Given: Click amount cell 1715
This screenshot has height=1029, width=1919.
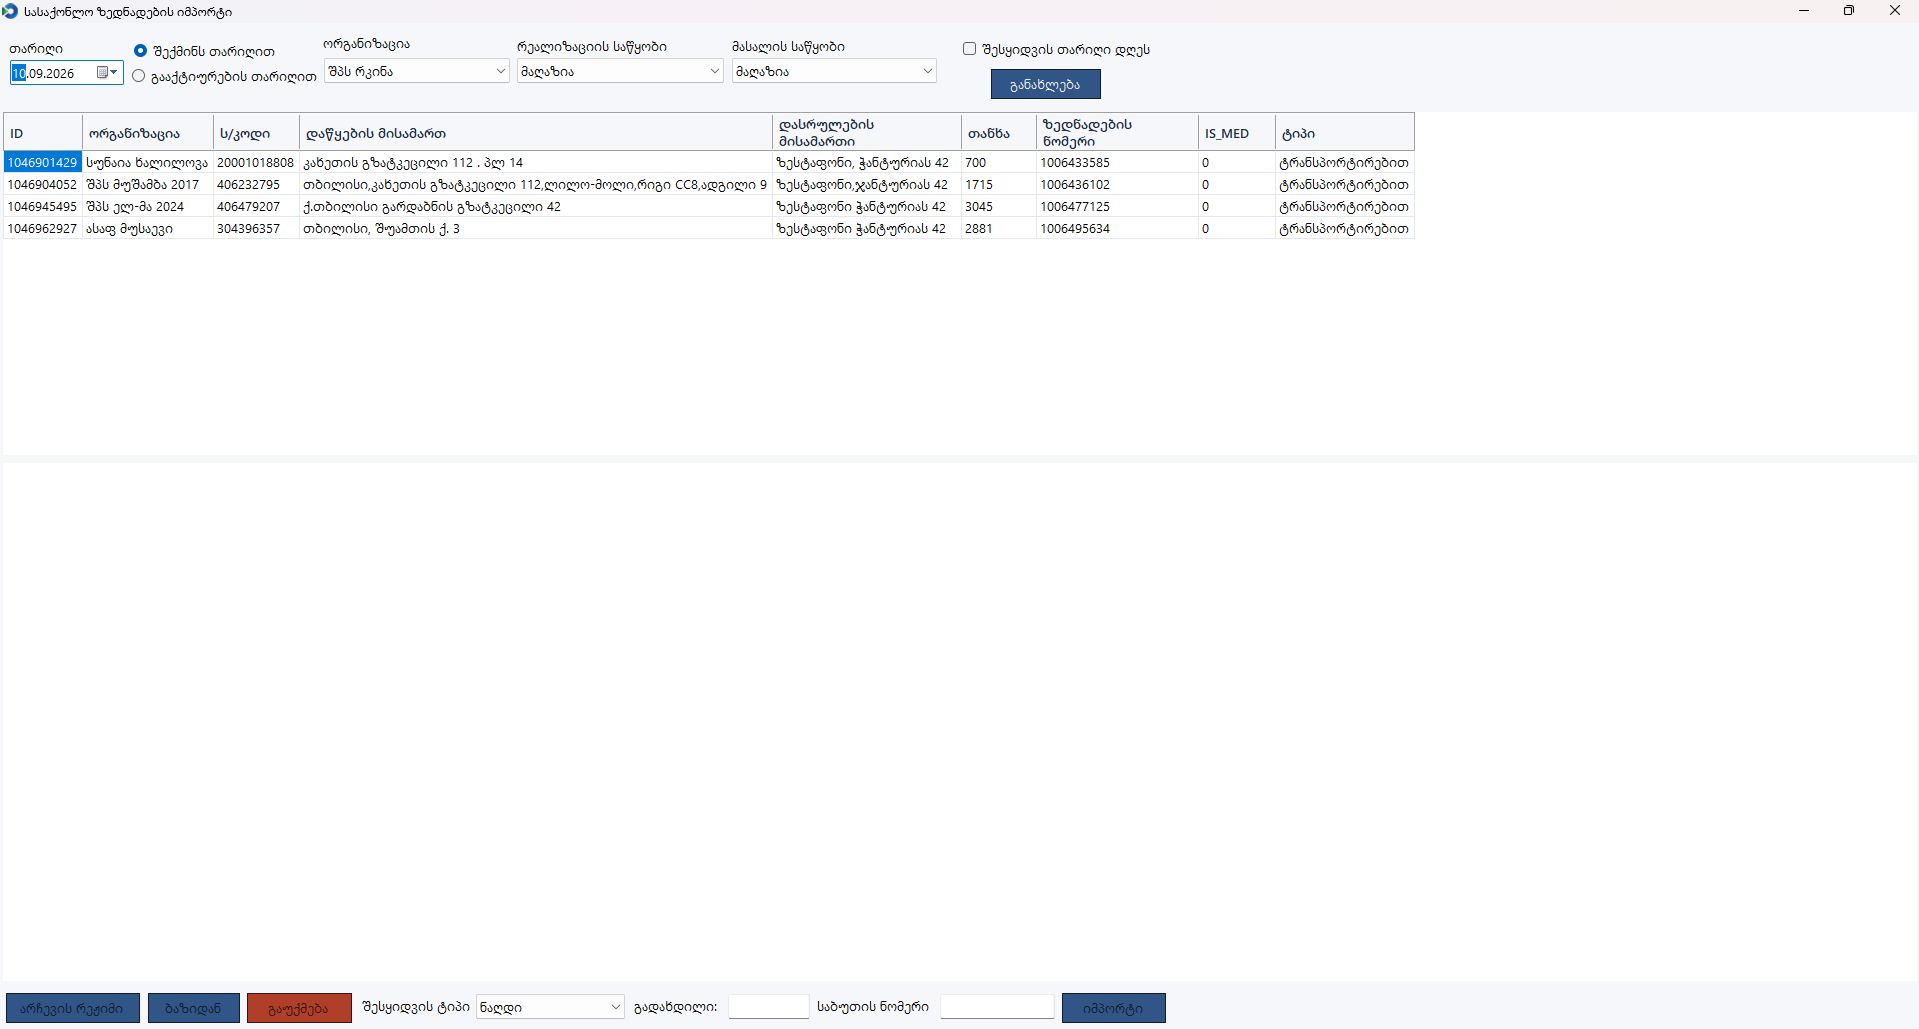Looking at the screenshot, I should click(998, 184).
